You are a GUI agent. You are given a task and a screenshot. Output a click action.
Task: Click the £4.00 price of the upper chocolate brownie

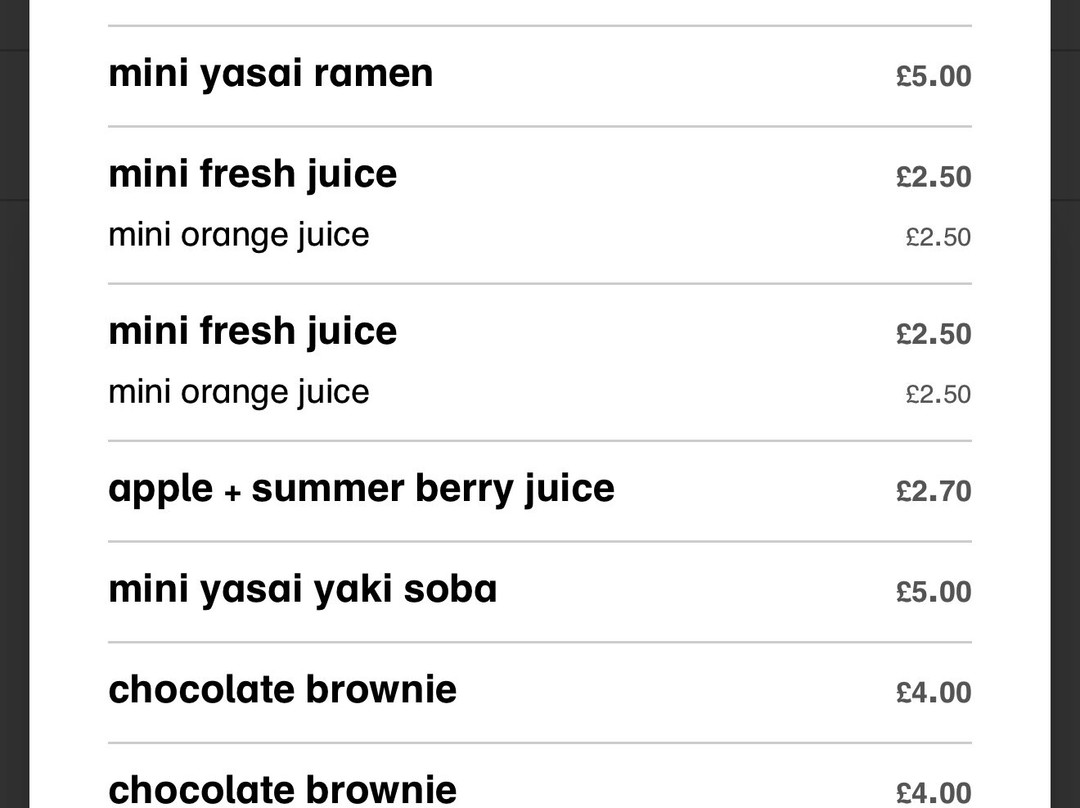pos(933,692)
